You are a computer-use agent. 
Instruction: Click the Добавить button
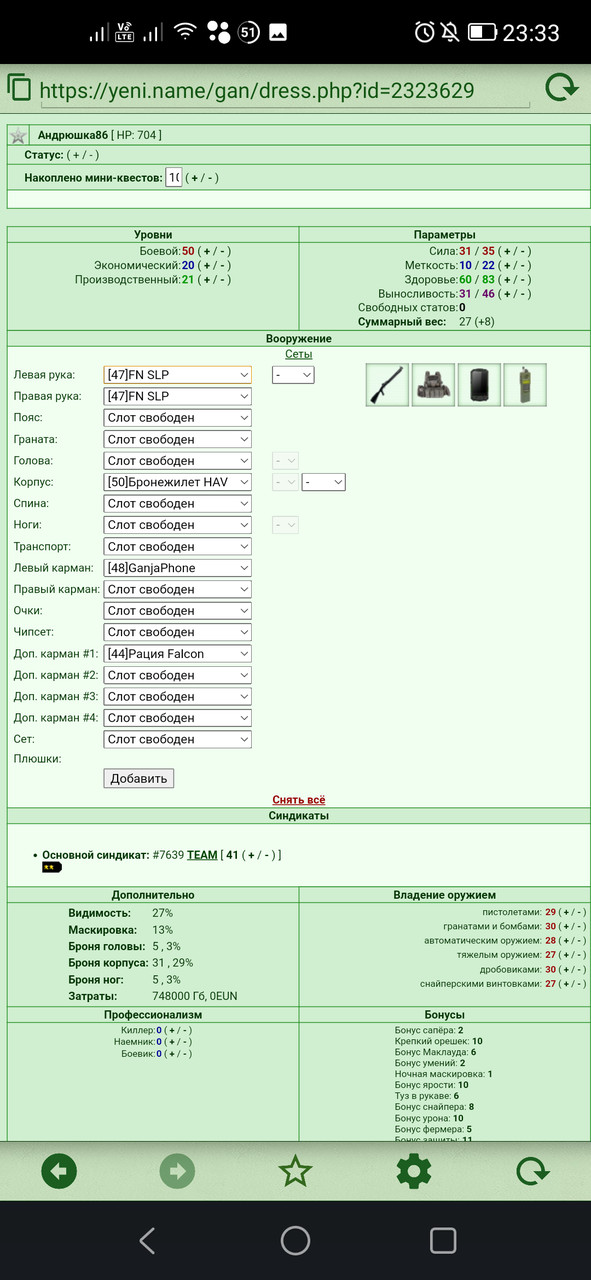(139, 778)
